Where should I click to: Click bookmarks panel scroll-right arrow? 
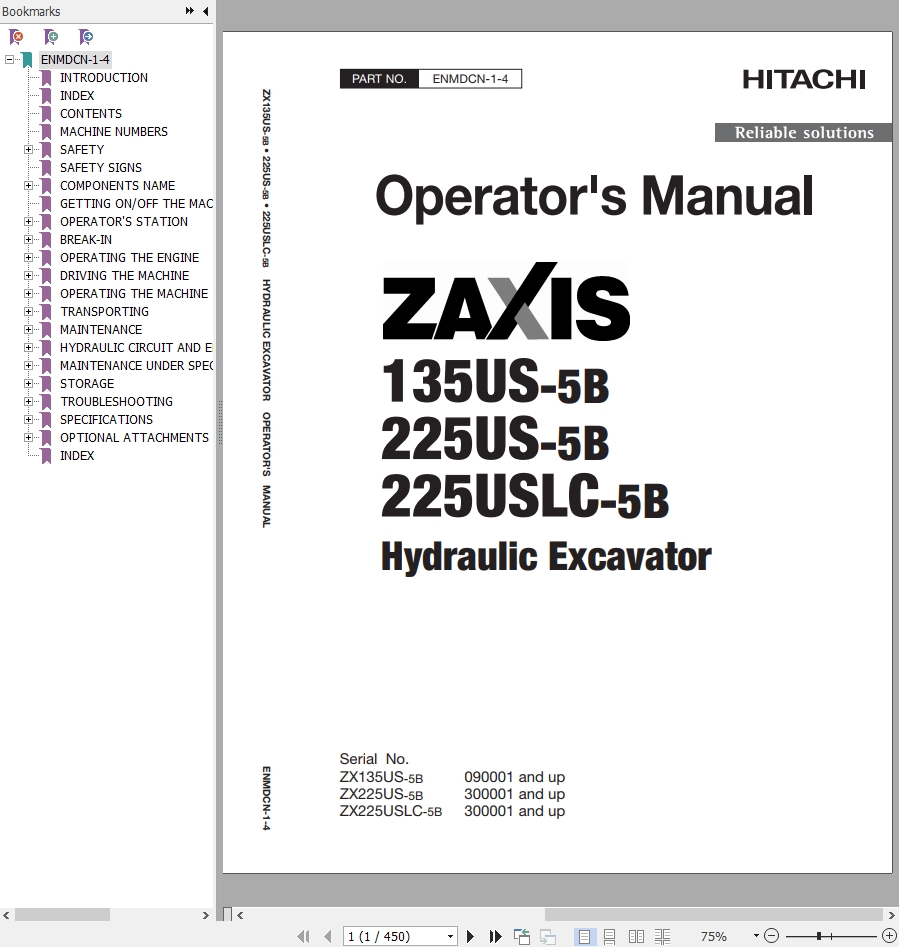205,915
